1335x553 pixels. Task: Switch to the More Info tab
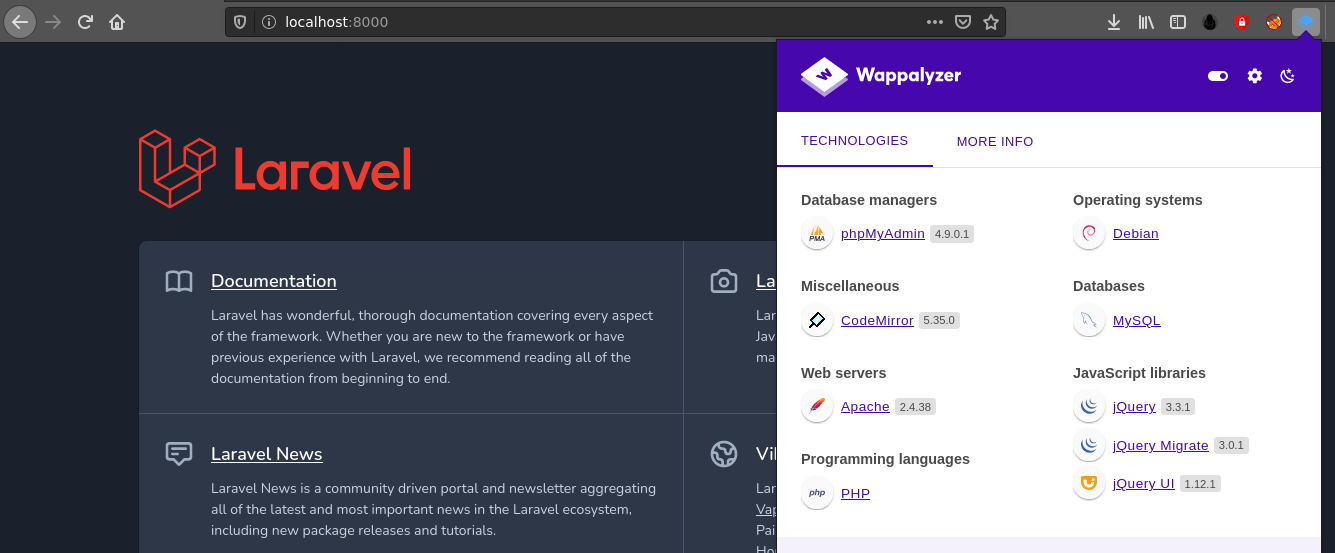click(994, 142)
